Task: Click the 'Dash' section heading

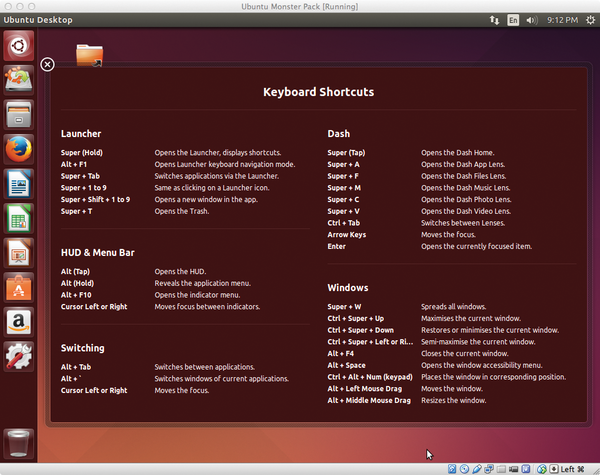Action: tap(339, 134)
